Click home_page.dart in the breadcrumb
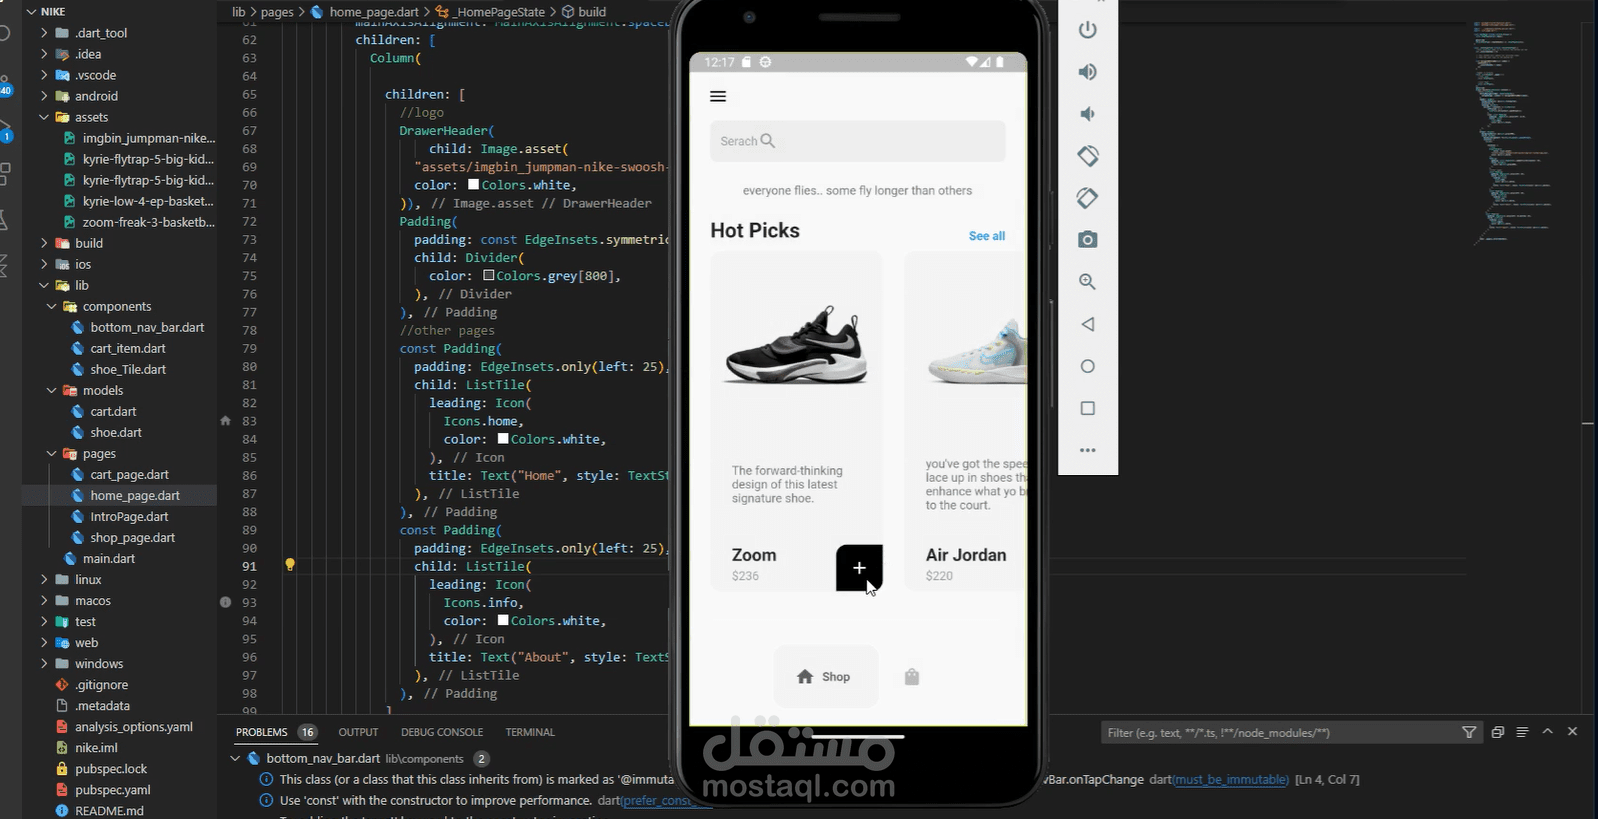1598x819 pixels. [x=374, y=12]
